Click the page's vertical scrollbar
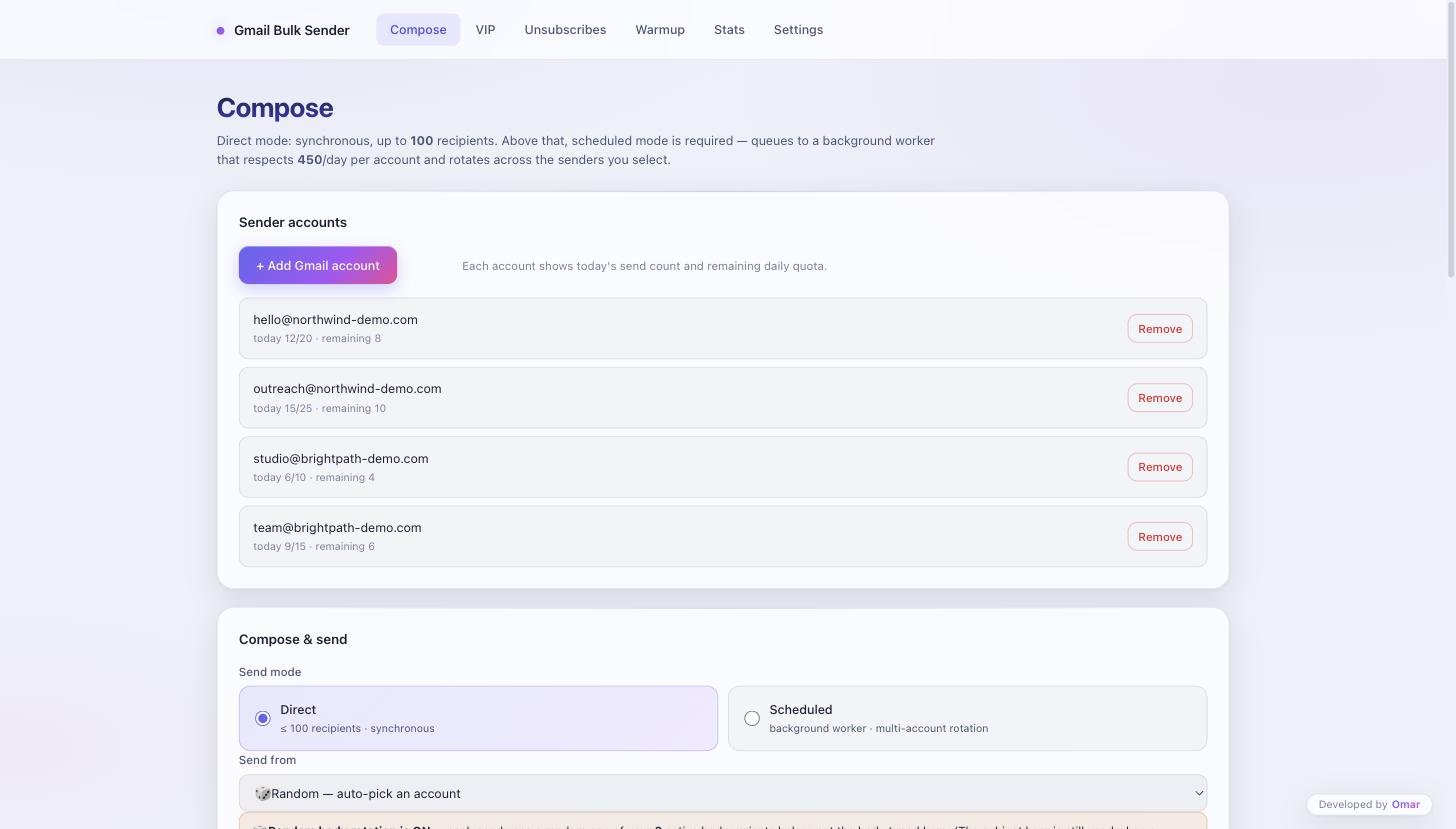Screen dimensions: 1456x829 tap(1451, 140)
